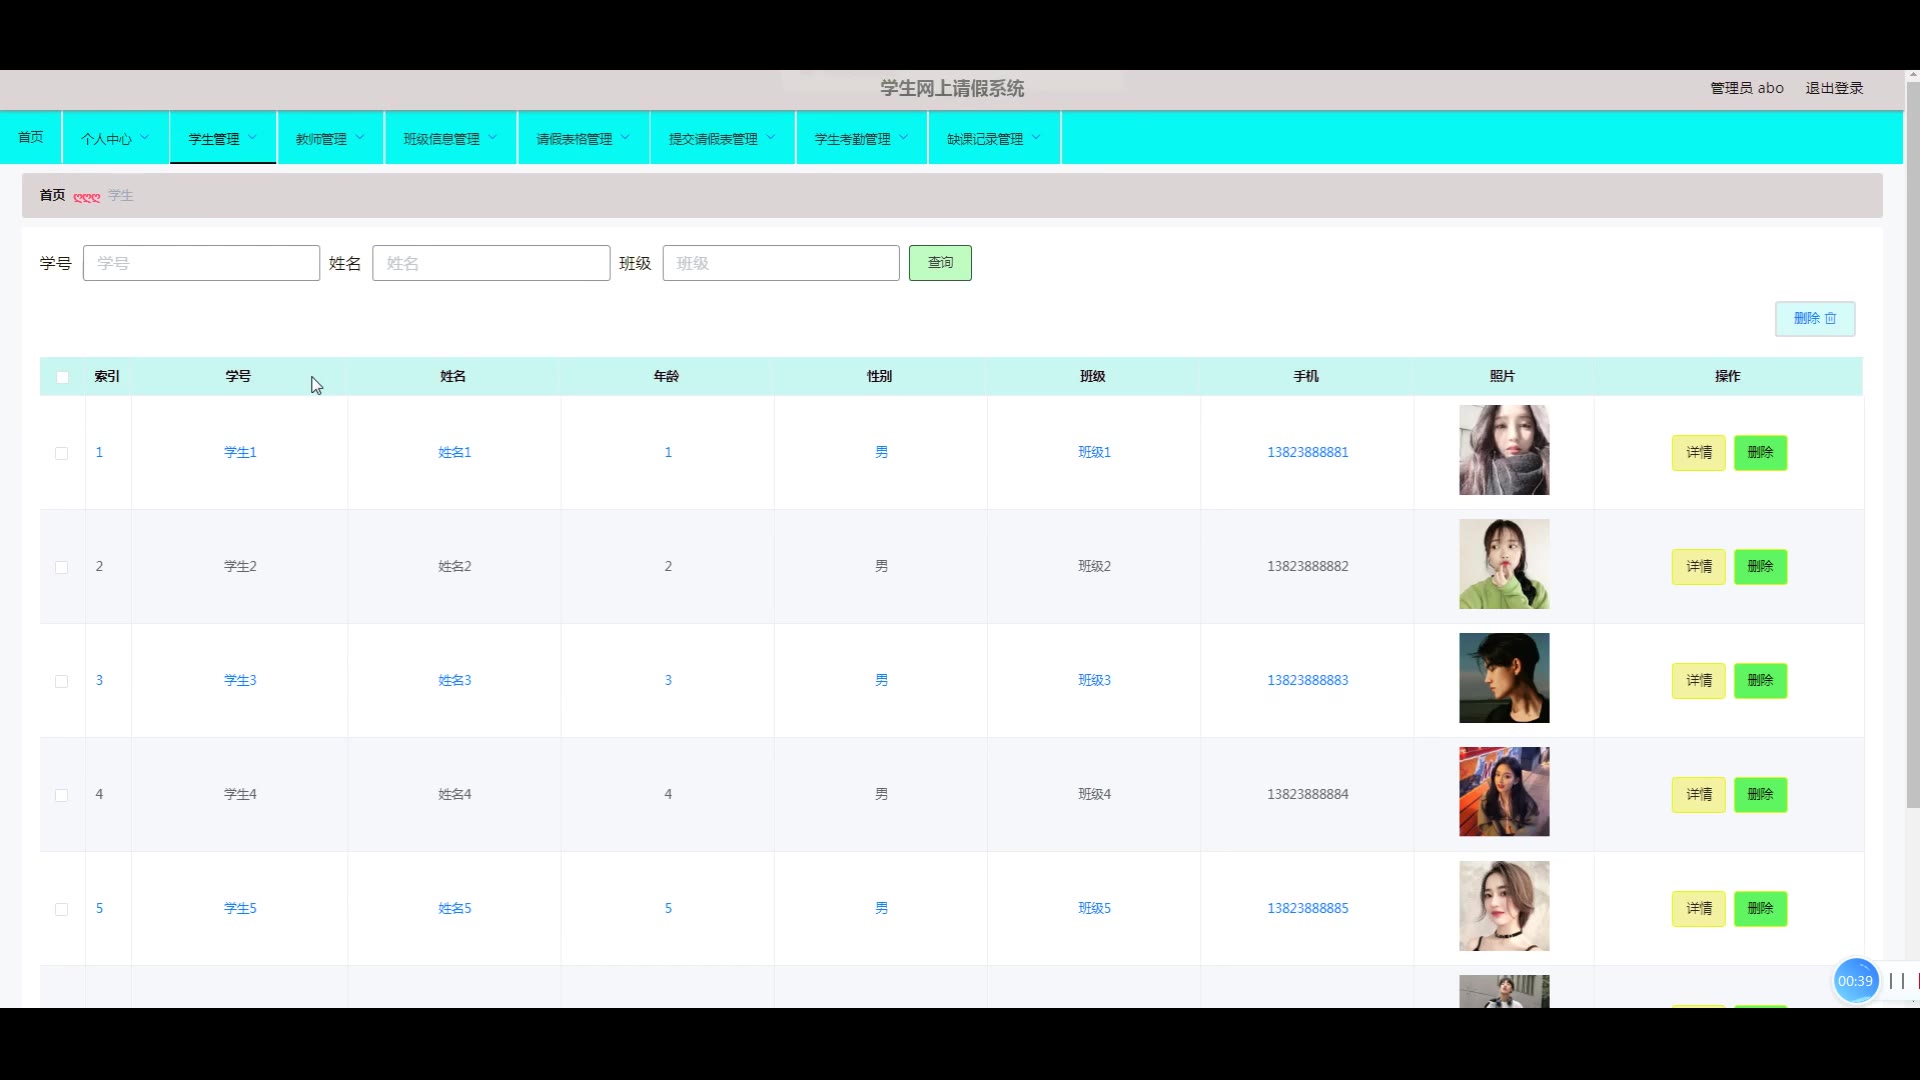Toggle the select-all checkbox in table header

coord(62,377)
